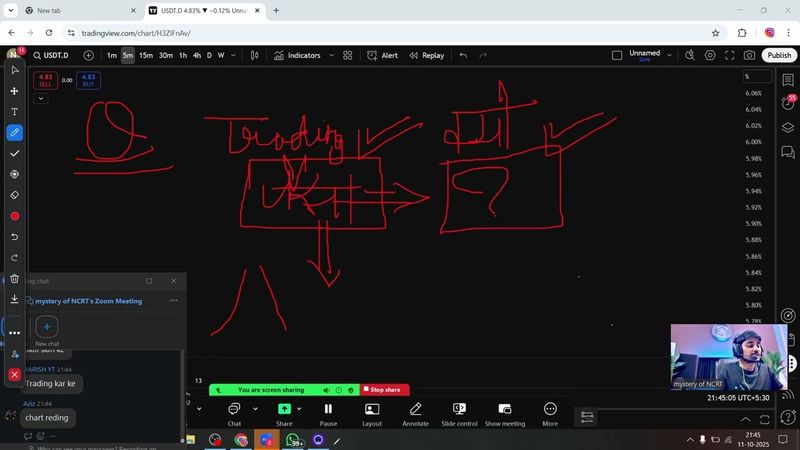Select the 15m timeframe
The width and height of the screenshot is (800, 450).
[x=146, y=56]
